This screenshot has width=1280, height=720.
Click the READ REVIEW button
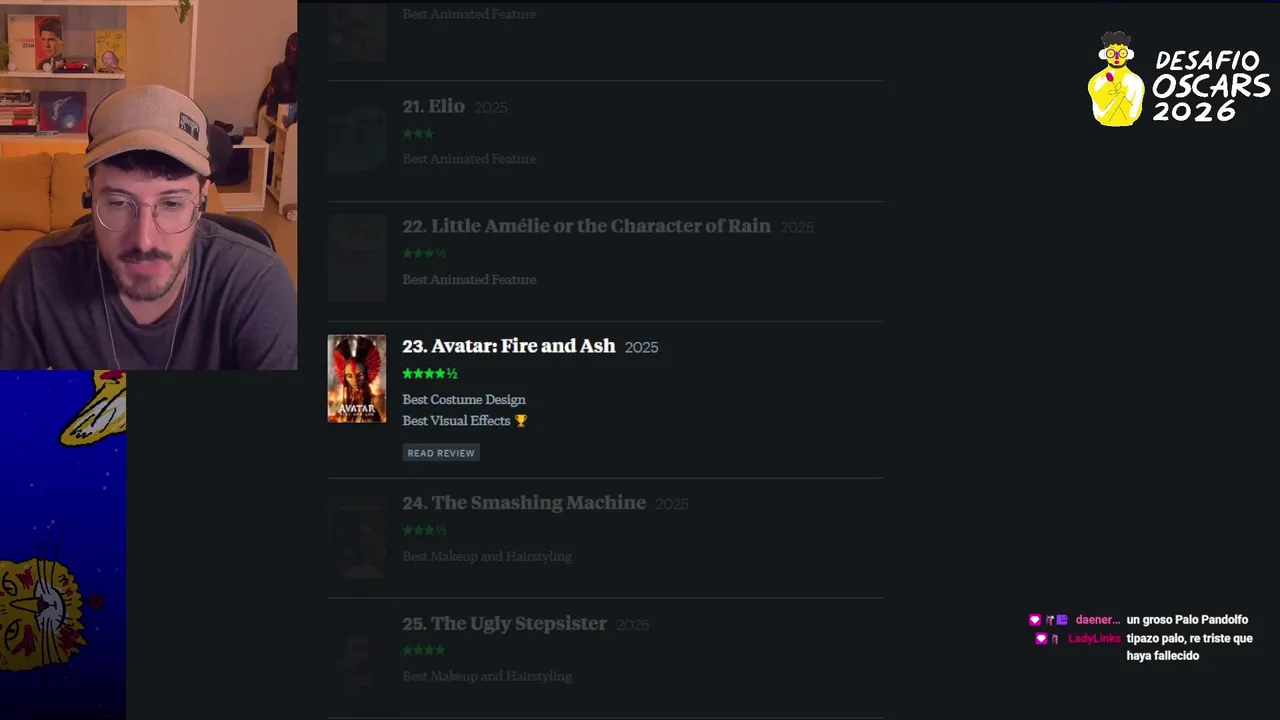(x=441, y=453)
